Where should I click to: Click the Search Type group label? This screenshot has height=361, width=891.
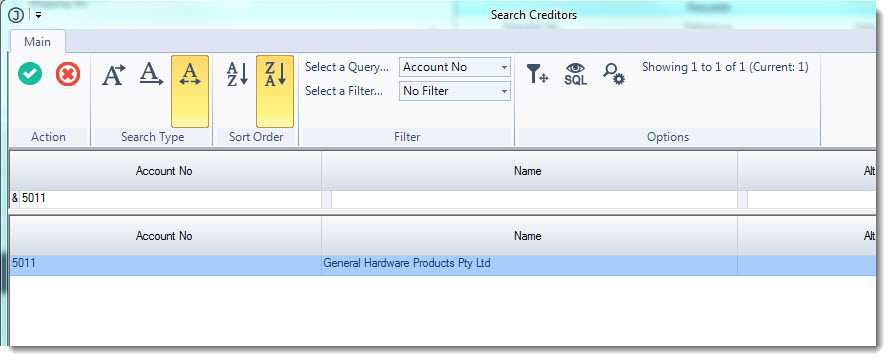pyautogui.click(x=152, y=137)
